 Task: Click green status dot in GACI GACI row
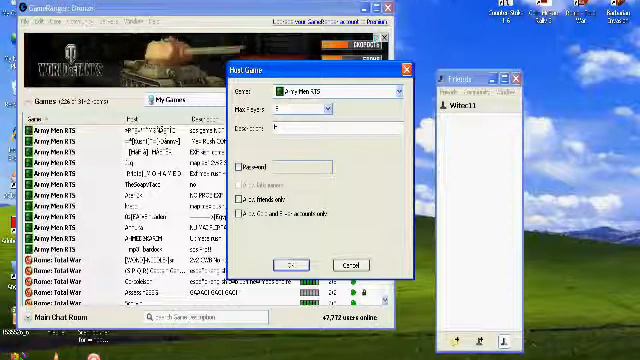353,292
